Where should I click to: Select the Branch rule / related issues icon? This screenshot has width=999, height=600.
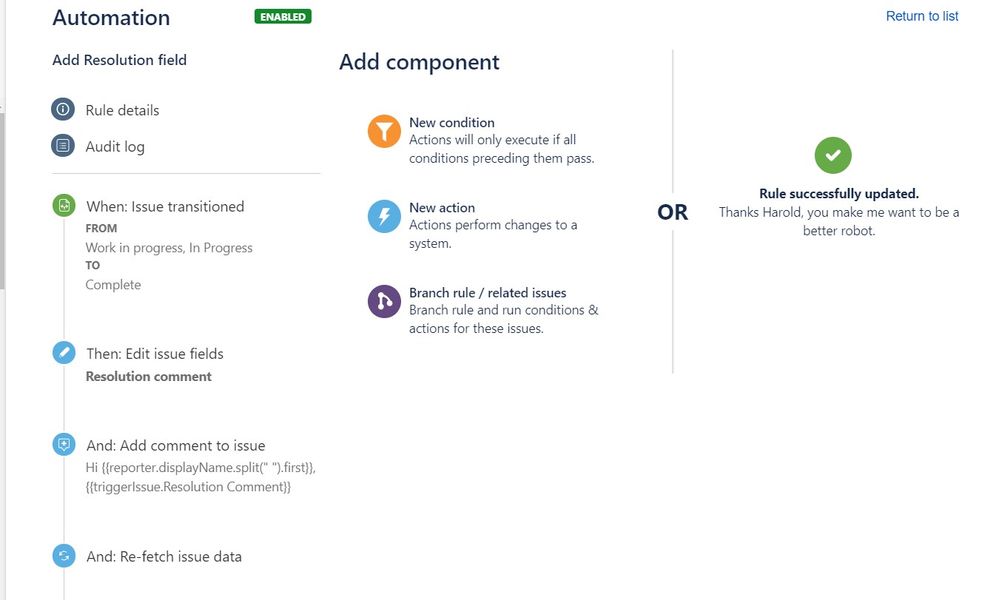[384, 302]
